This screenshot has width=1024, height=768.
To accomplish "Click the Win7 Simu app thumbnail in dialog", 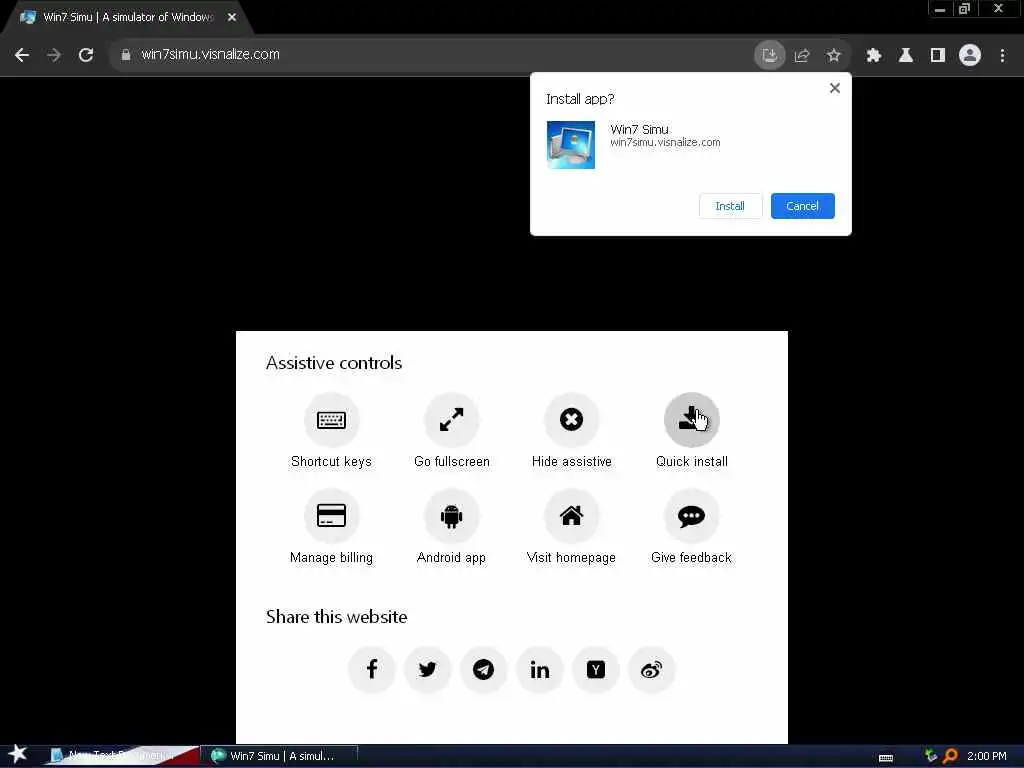I will coord(571,144).
